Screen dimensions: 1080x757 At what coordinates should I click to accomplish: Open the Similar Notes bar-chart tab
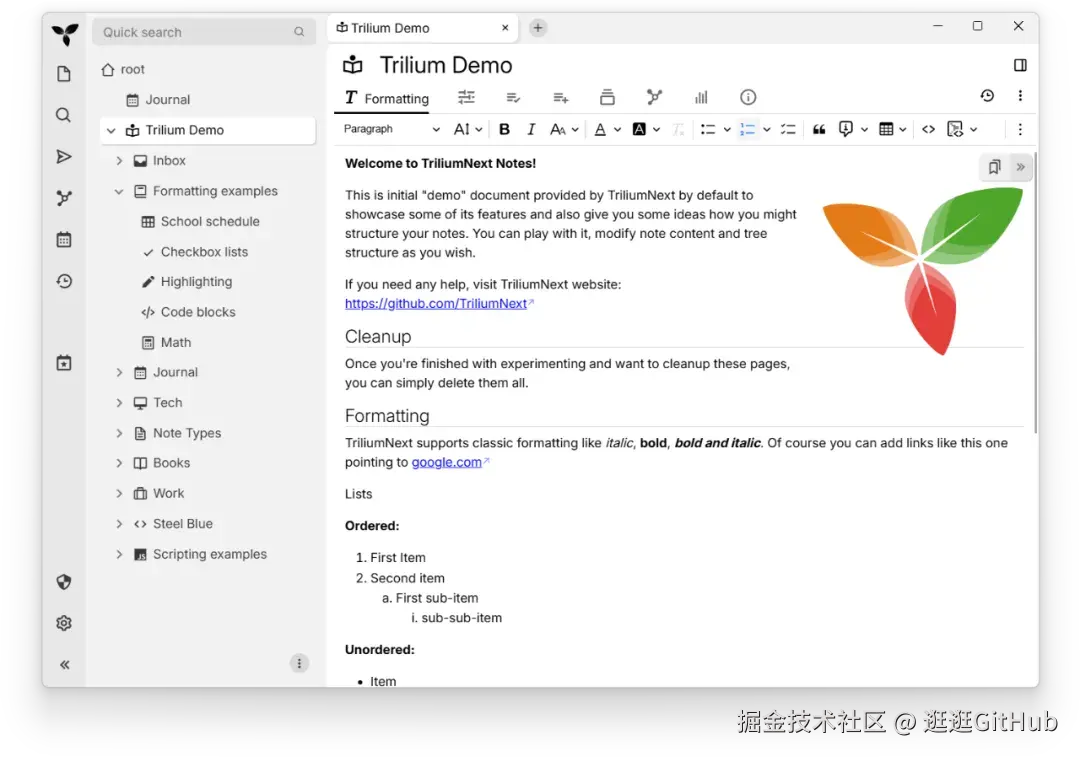(701, 97)
